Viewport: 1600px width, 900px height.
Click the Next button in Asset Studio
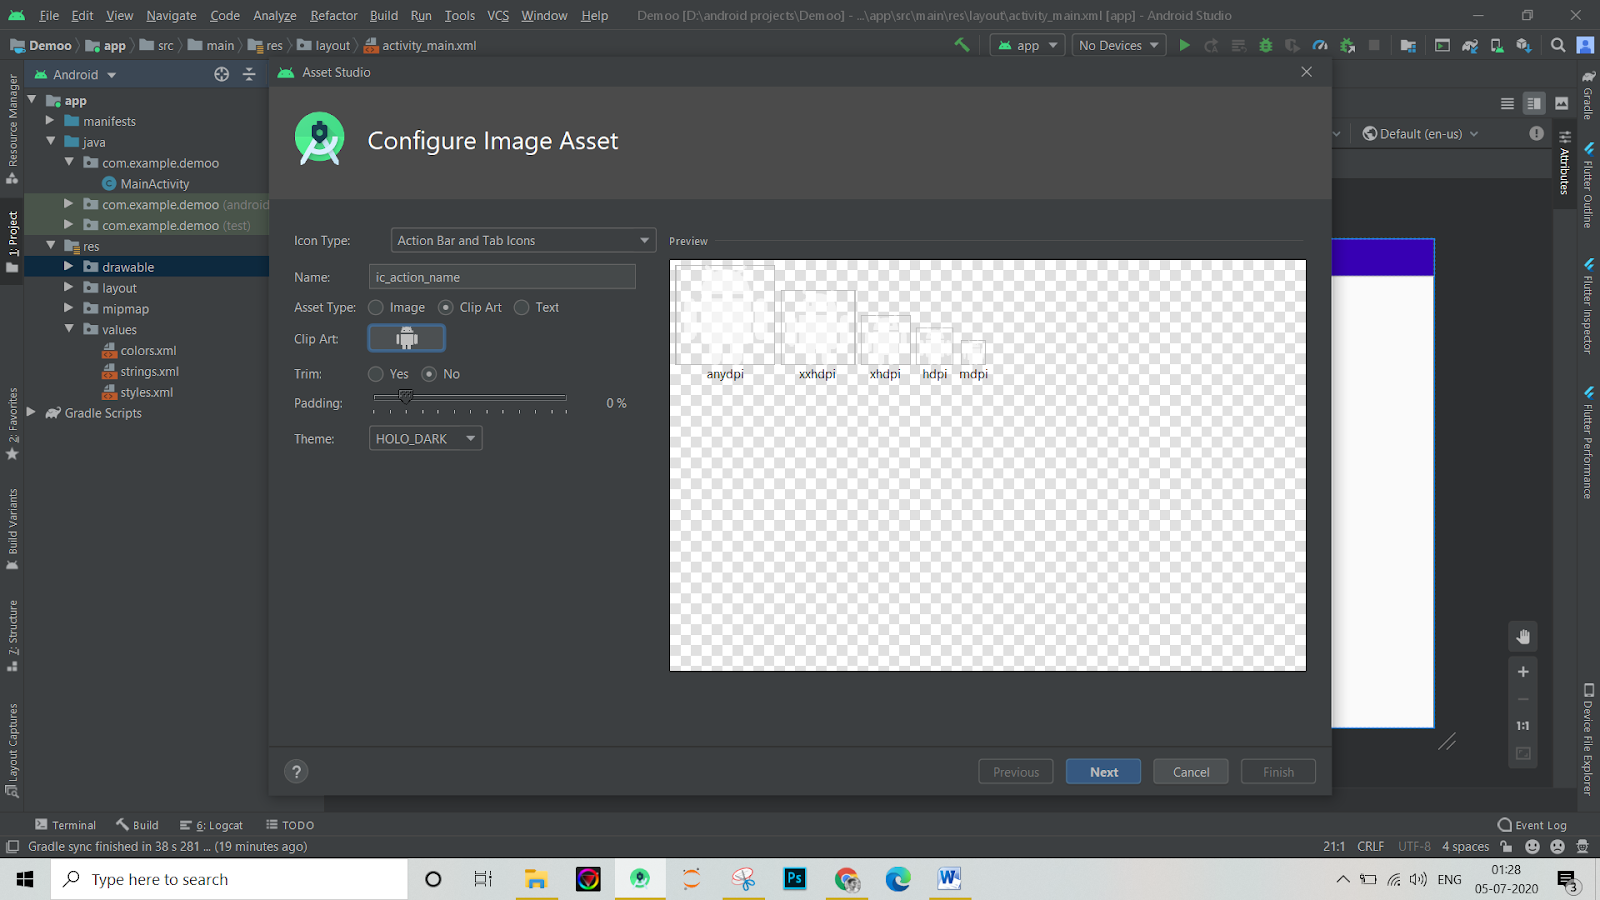[1102, 771]
